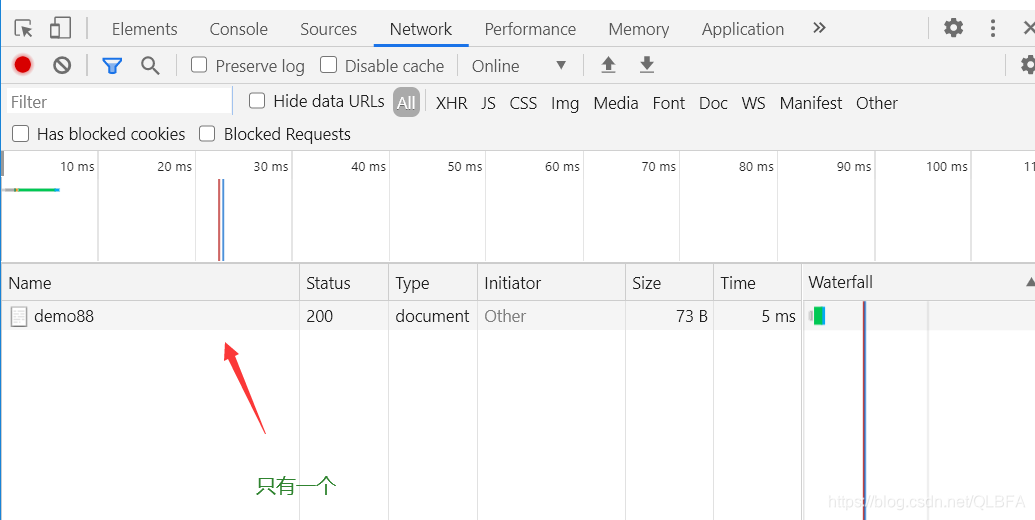1035x520 pixels.
Task: Sort by Status column header
Action: [x=344, y=282]
